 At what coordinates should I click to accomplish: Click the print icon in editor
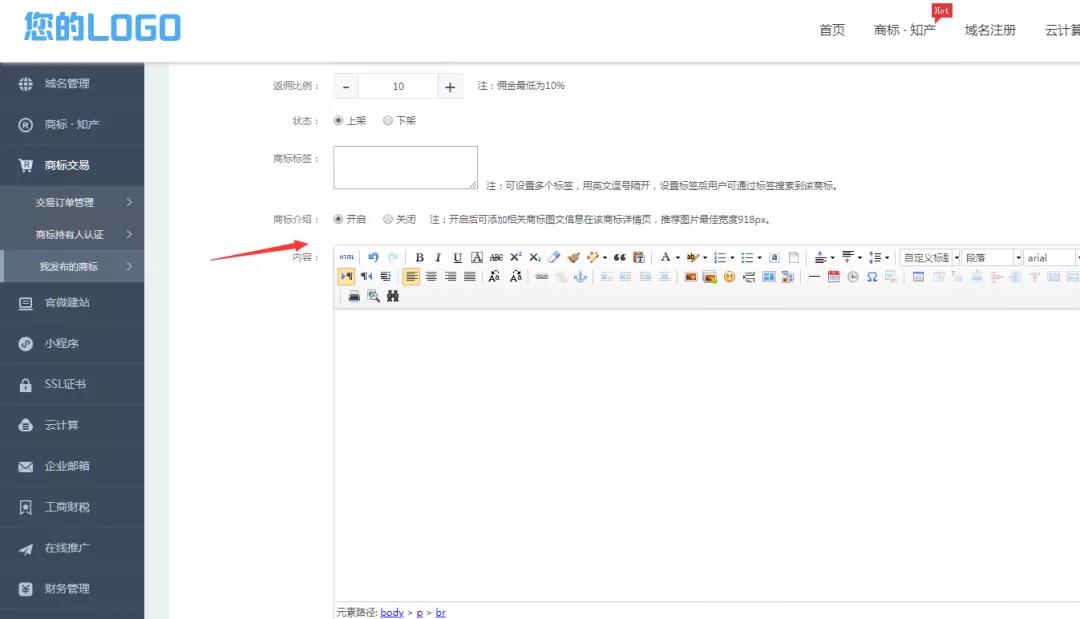[x=354, y=296]
